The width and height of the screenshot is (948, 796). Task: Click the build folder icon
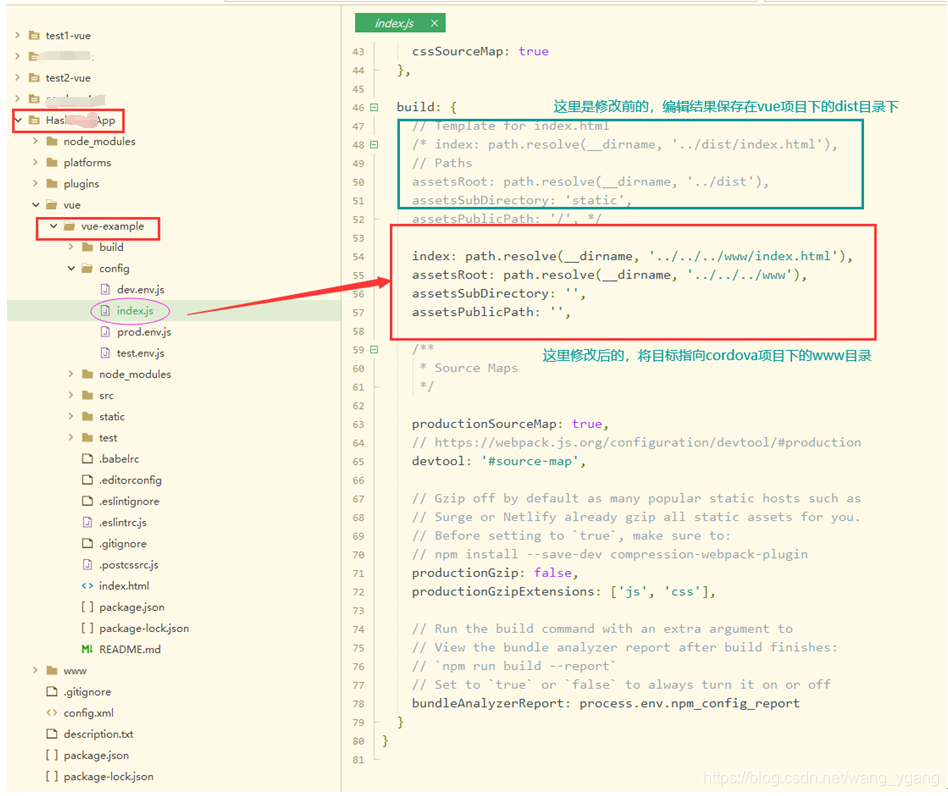click(x=88, y=247)
